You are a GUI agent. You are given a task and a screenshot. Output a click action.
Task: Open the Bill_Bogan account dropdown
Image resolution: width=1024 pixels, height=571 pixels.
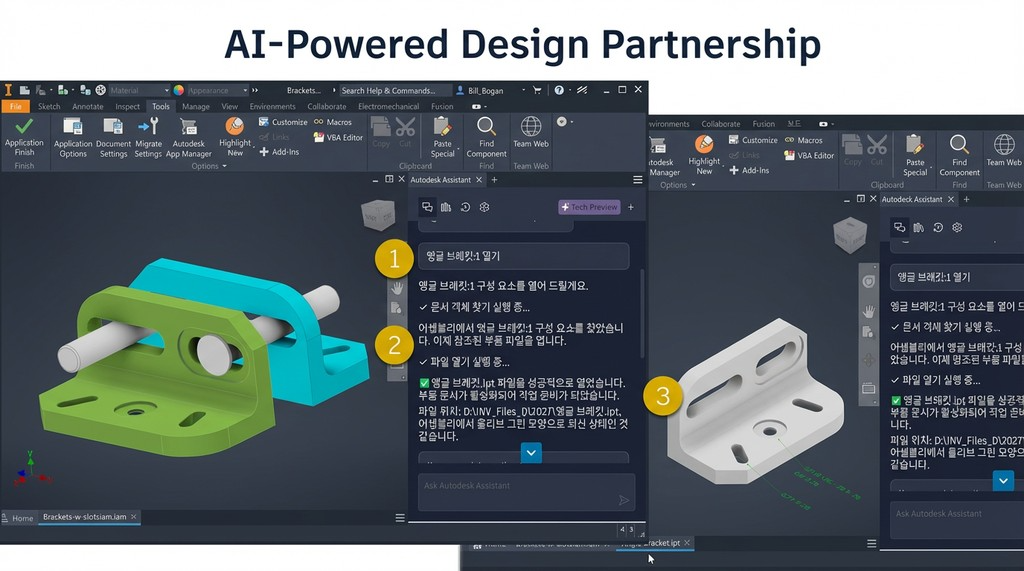pos(490,90)
